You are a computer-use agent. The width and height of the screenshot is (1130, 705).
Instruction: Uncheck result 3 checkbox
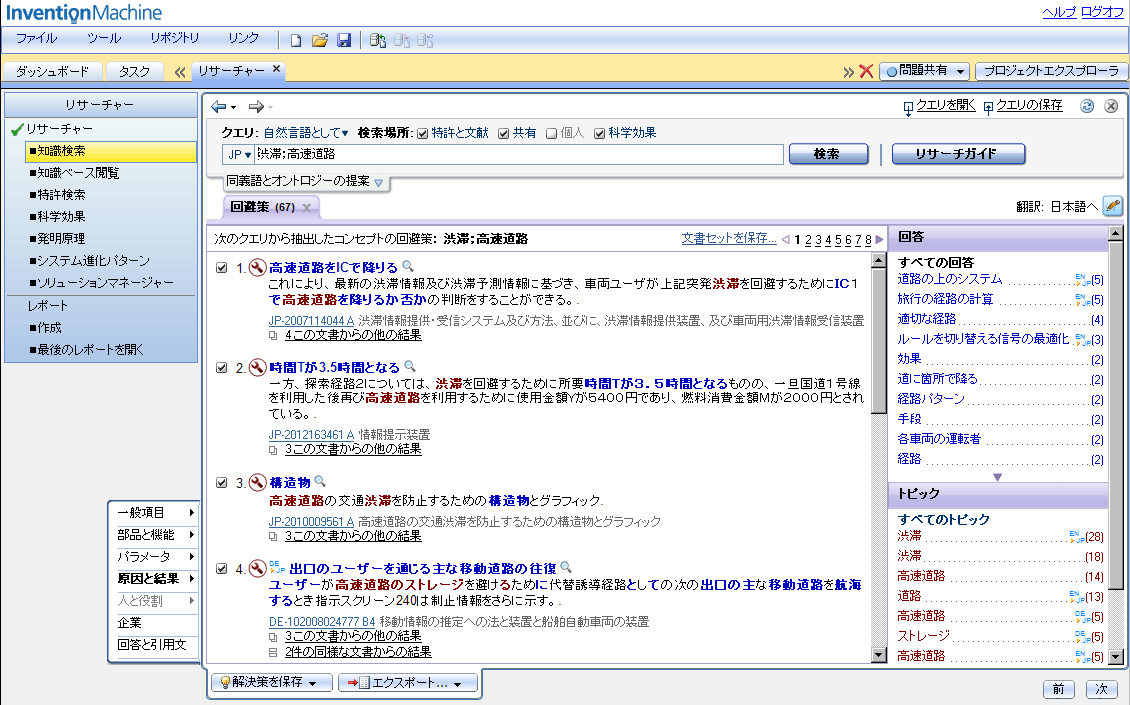pyautogui.click(x=222, y=483)
